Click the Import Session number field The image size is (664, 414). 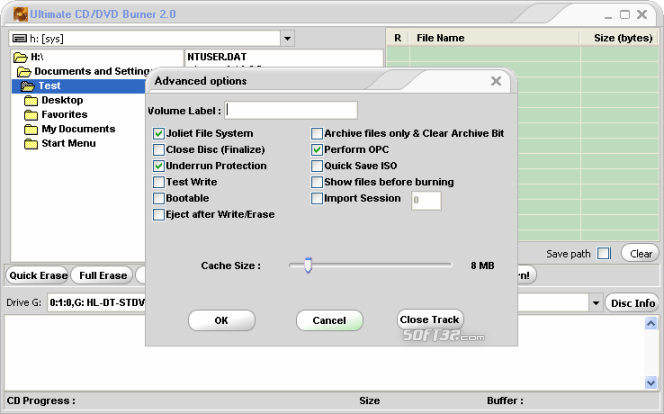click(x=426, y=200)
